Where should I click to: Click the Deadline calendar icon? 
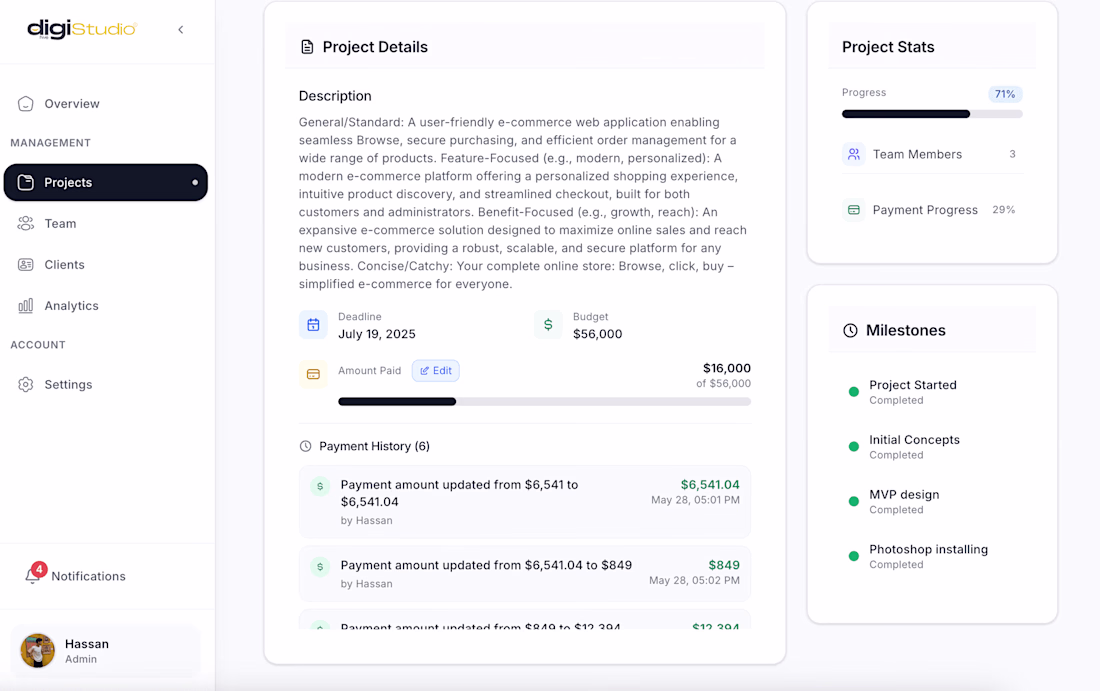click(x=313, y=325)
